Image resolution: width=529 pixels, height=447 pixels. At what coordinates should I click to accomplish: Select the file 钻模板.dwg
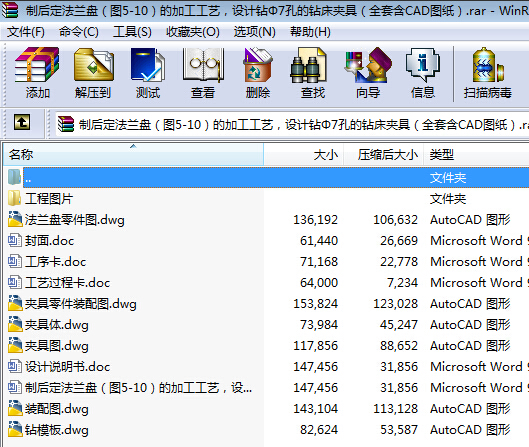click(57, 429)
